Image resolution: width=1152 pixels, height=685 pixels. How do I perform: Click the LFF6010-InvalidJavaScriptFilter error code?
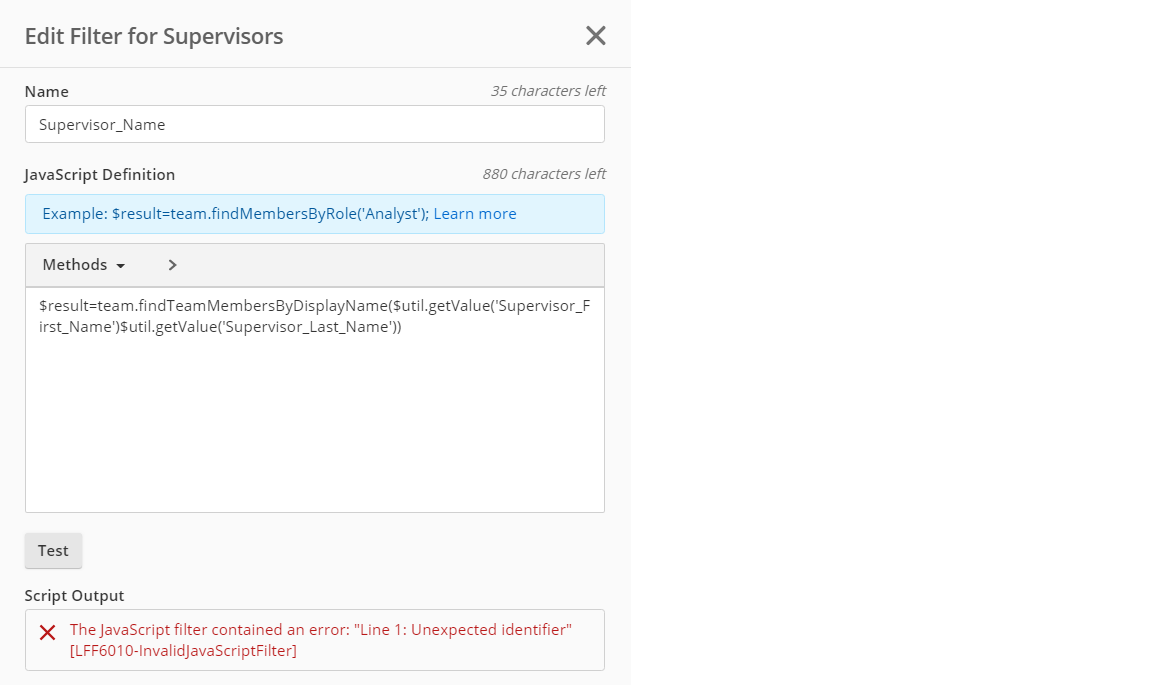[183, 651]
